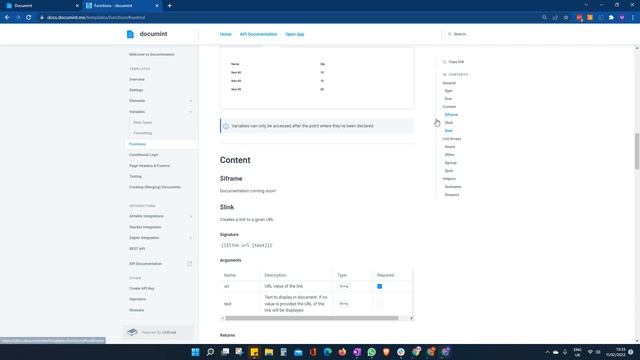Expand the Elements sidebar section
Viewport: 640px width, 360px height.
(x=191, y=101)
